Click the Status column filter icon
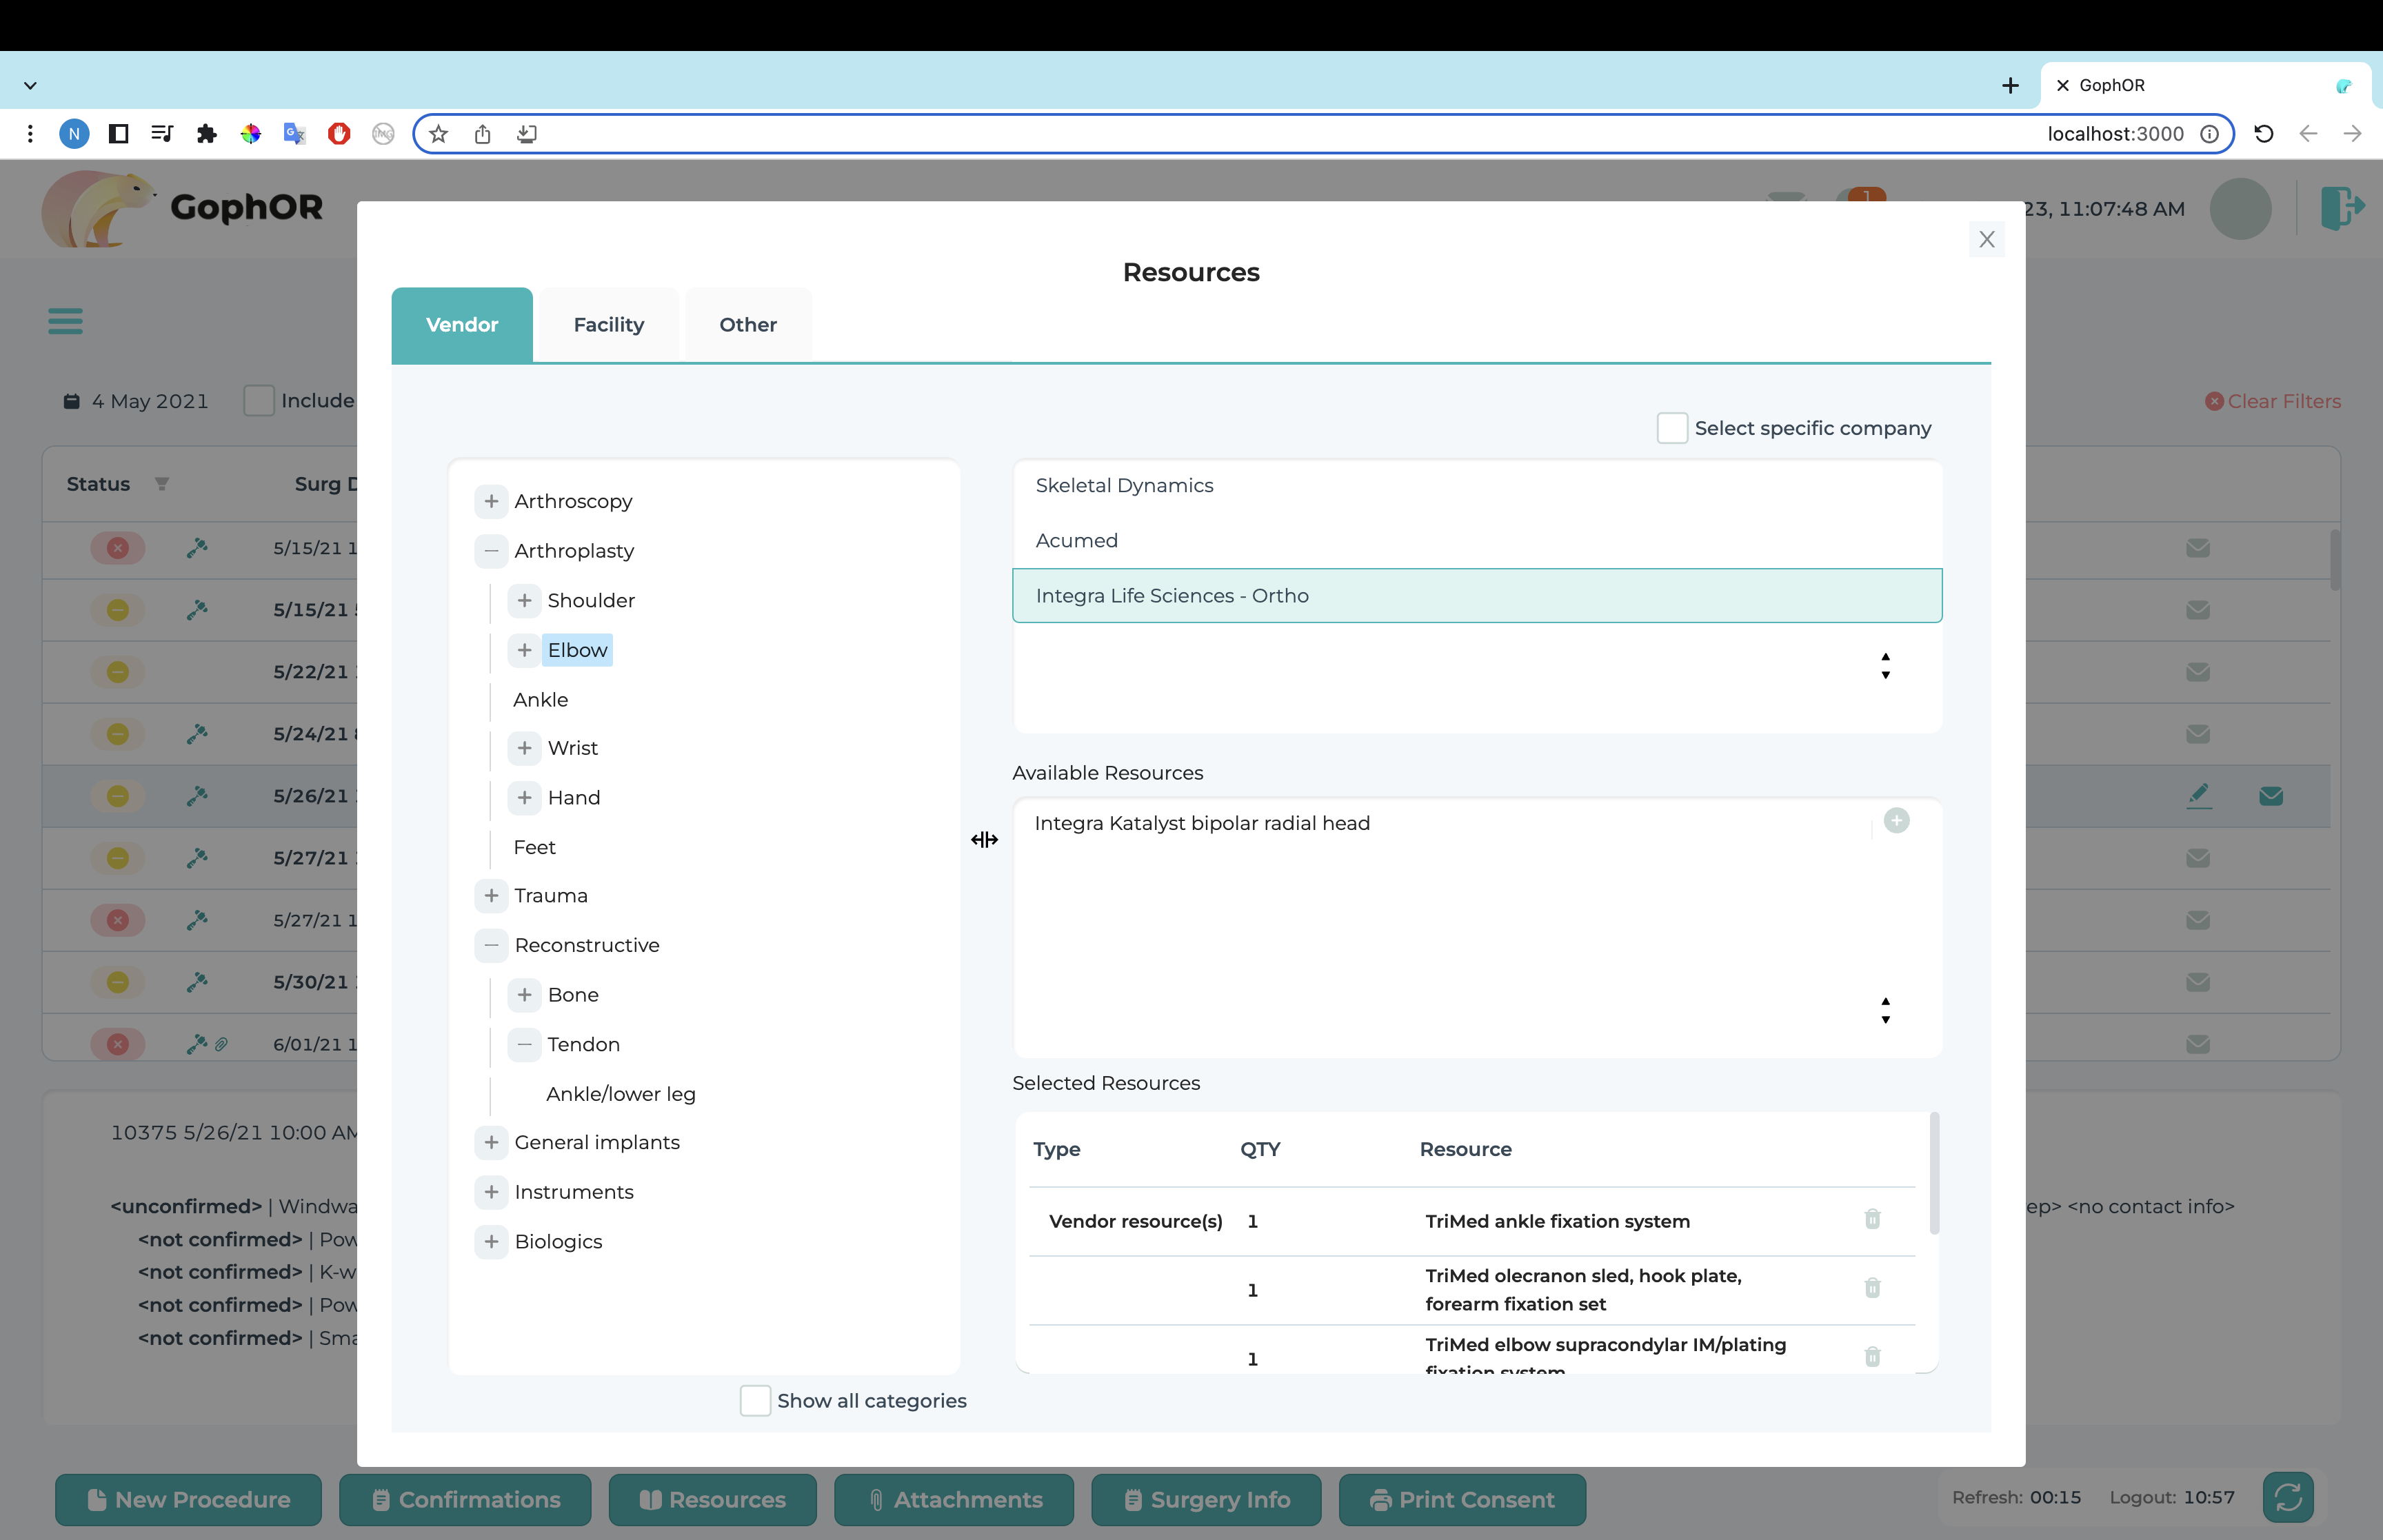The width and height of the screenshot is (2383, 1540). 162,484
